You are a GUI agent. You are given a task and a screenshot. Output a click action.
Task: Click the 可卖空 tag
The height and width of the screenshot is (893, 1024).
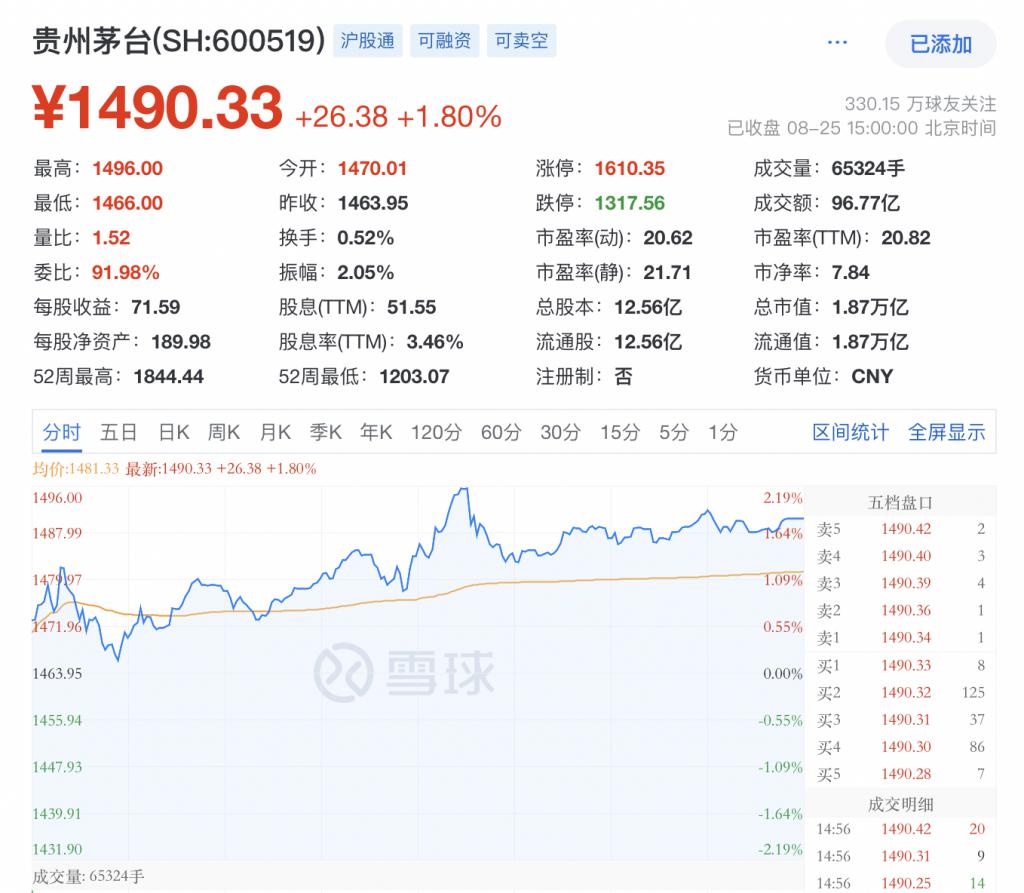coord(521,41)
